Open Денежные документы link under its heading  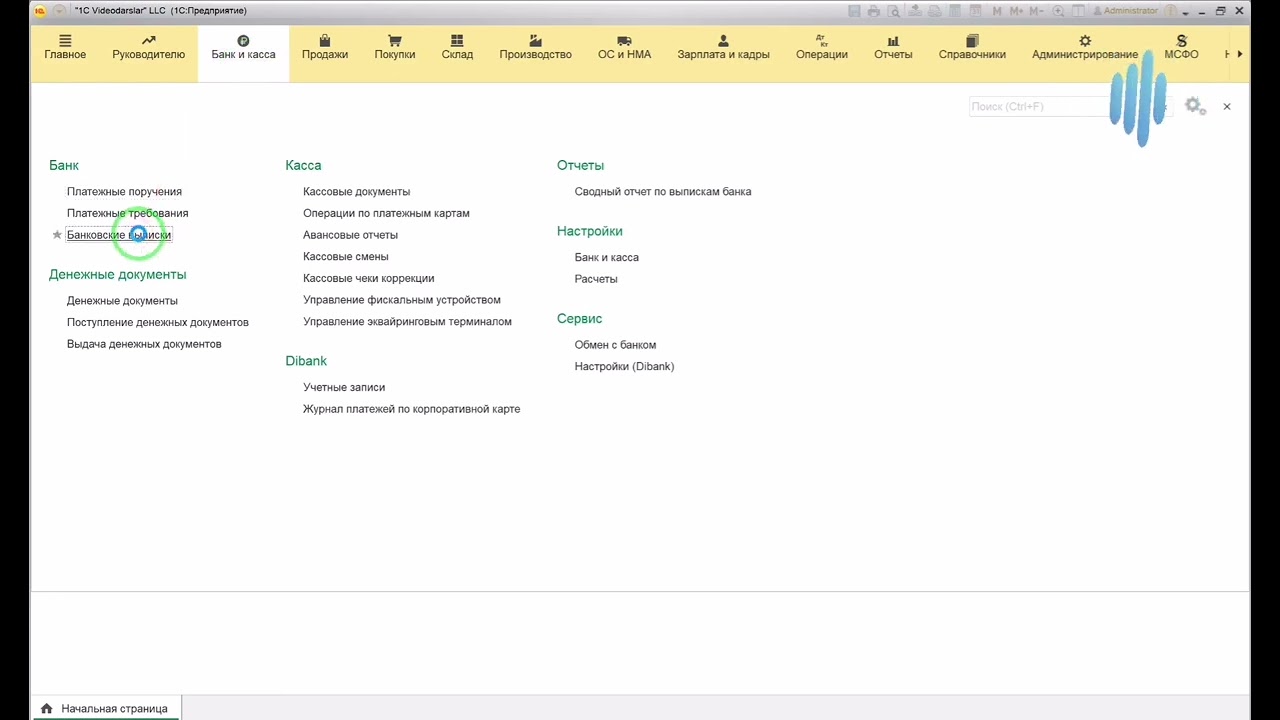[122, 300]
